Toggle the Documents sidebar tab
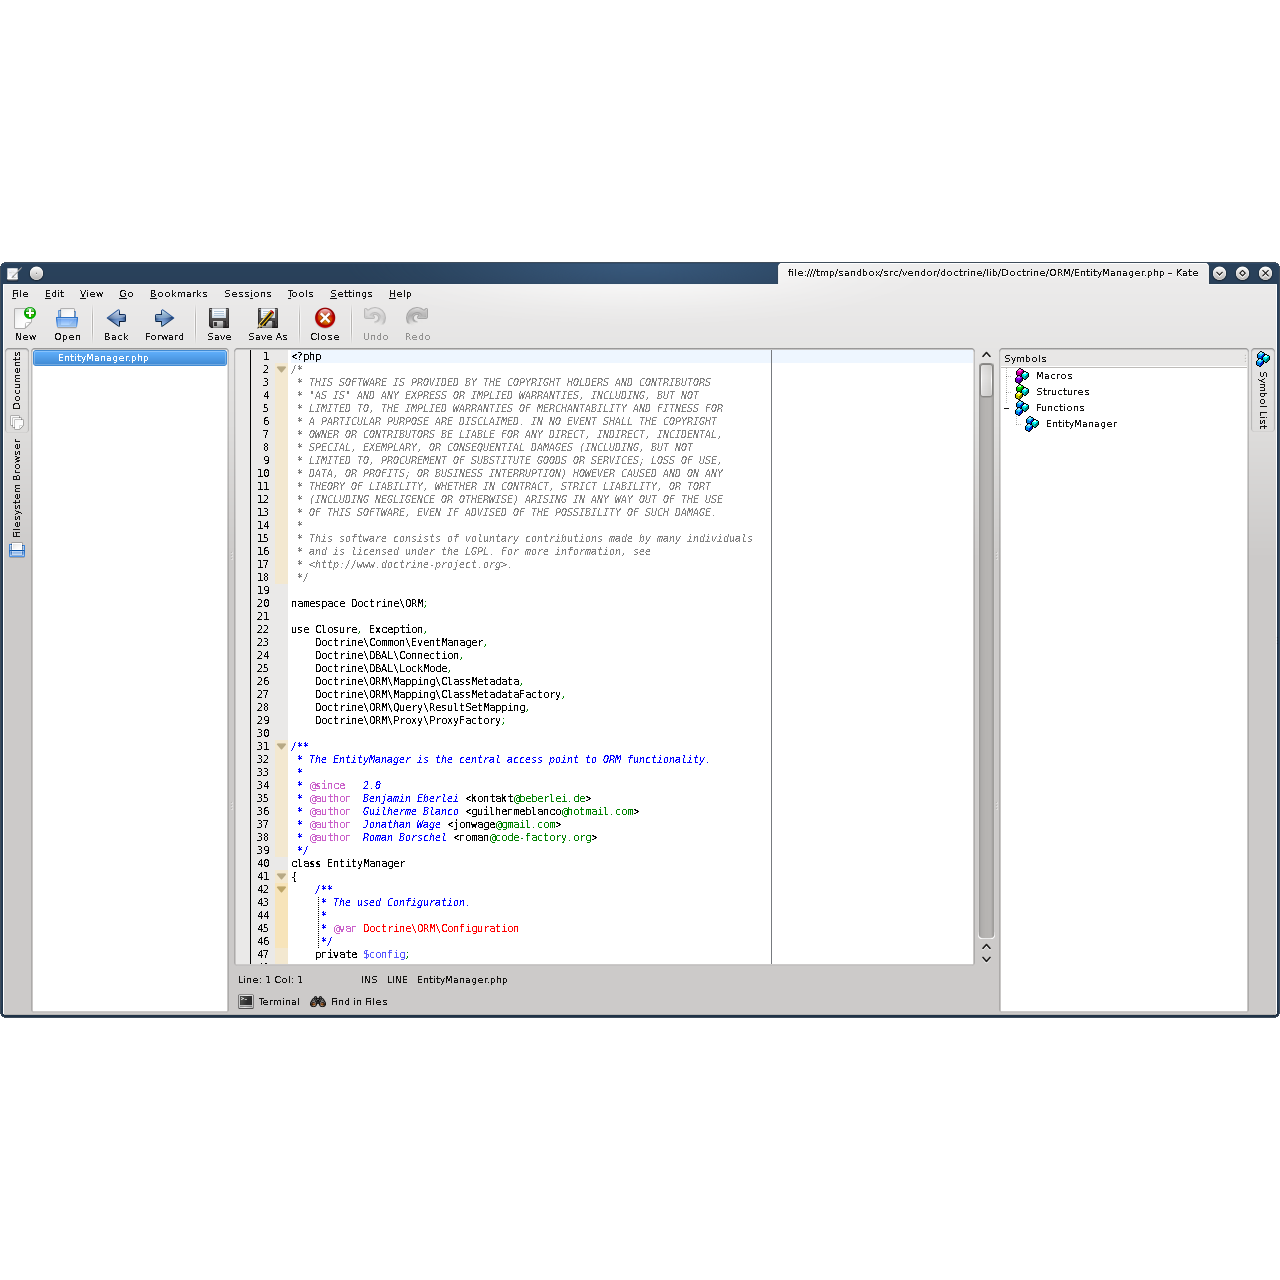The image size is (1280, 1280). [17, 382]
